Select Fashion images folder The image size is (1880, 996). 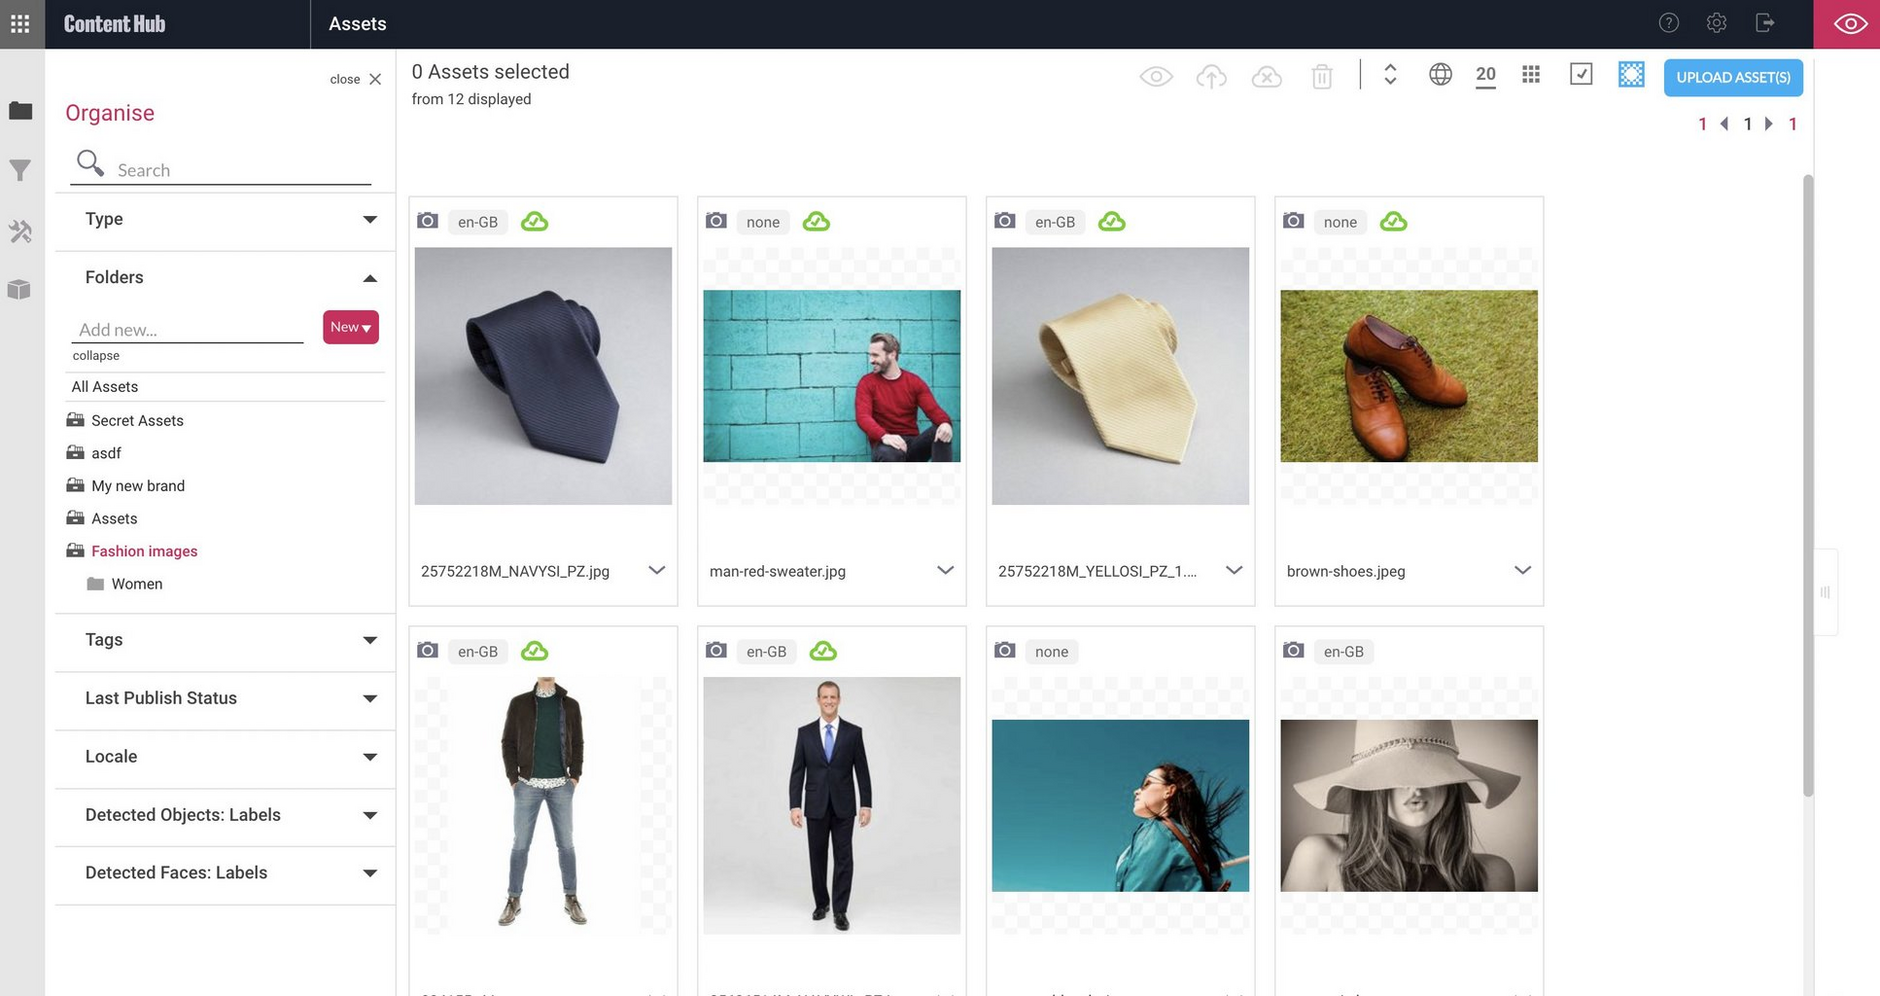[144, 551]
